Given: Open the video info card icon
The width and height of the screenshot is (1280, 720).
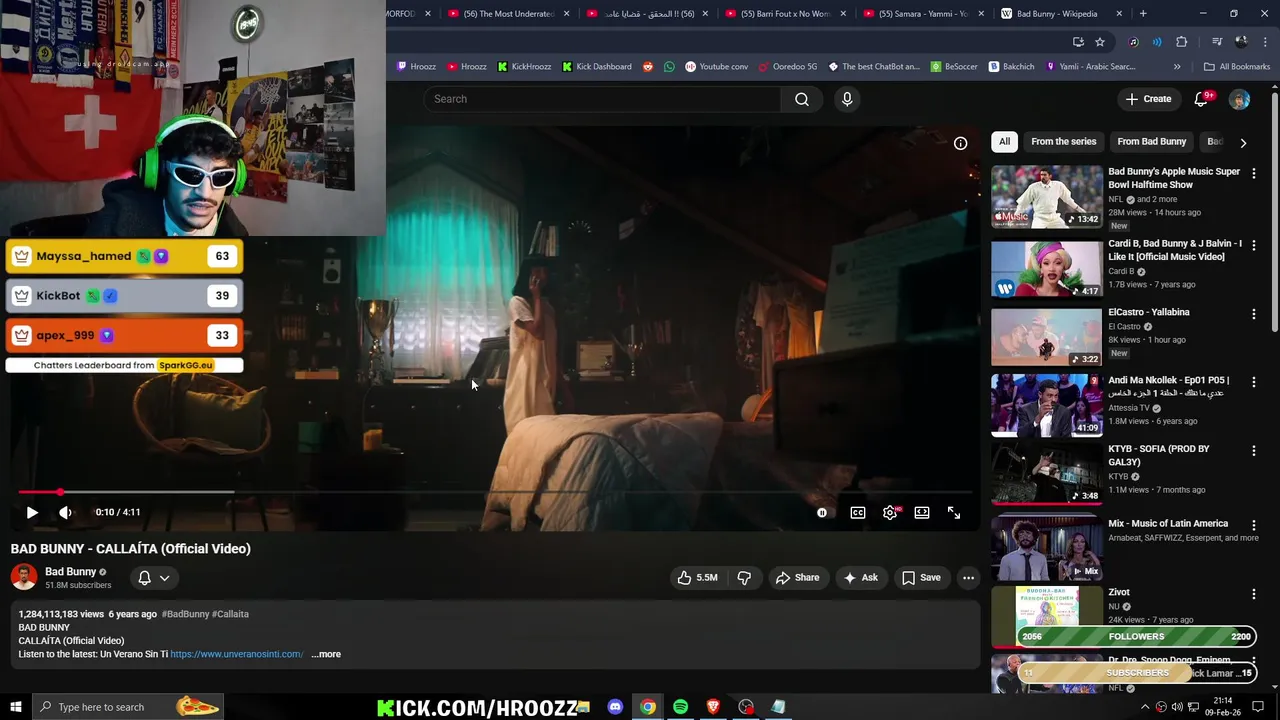Looking at the screenshot, I should click(960, 143).
